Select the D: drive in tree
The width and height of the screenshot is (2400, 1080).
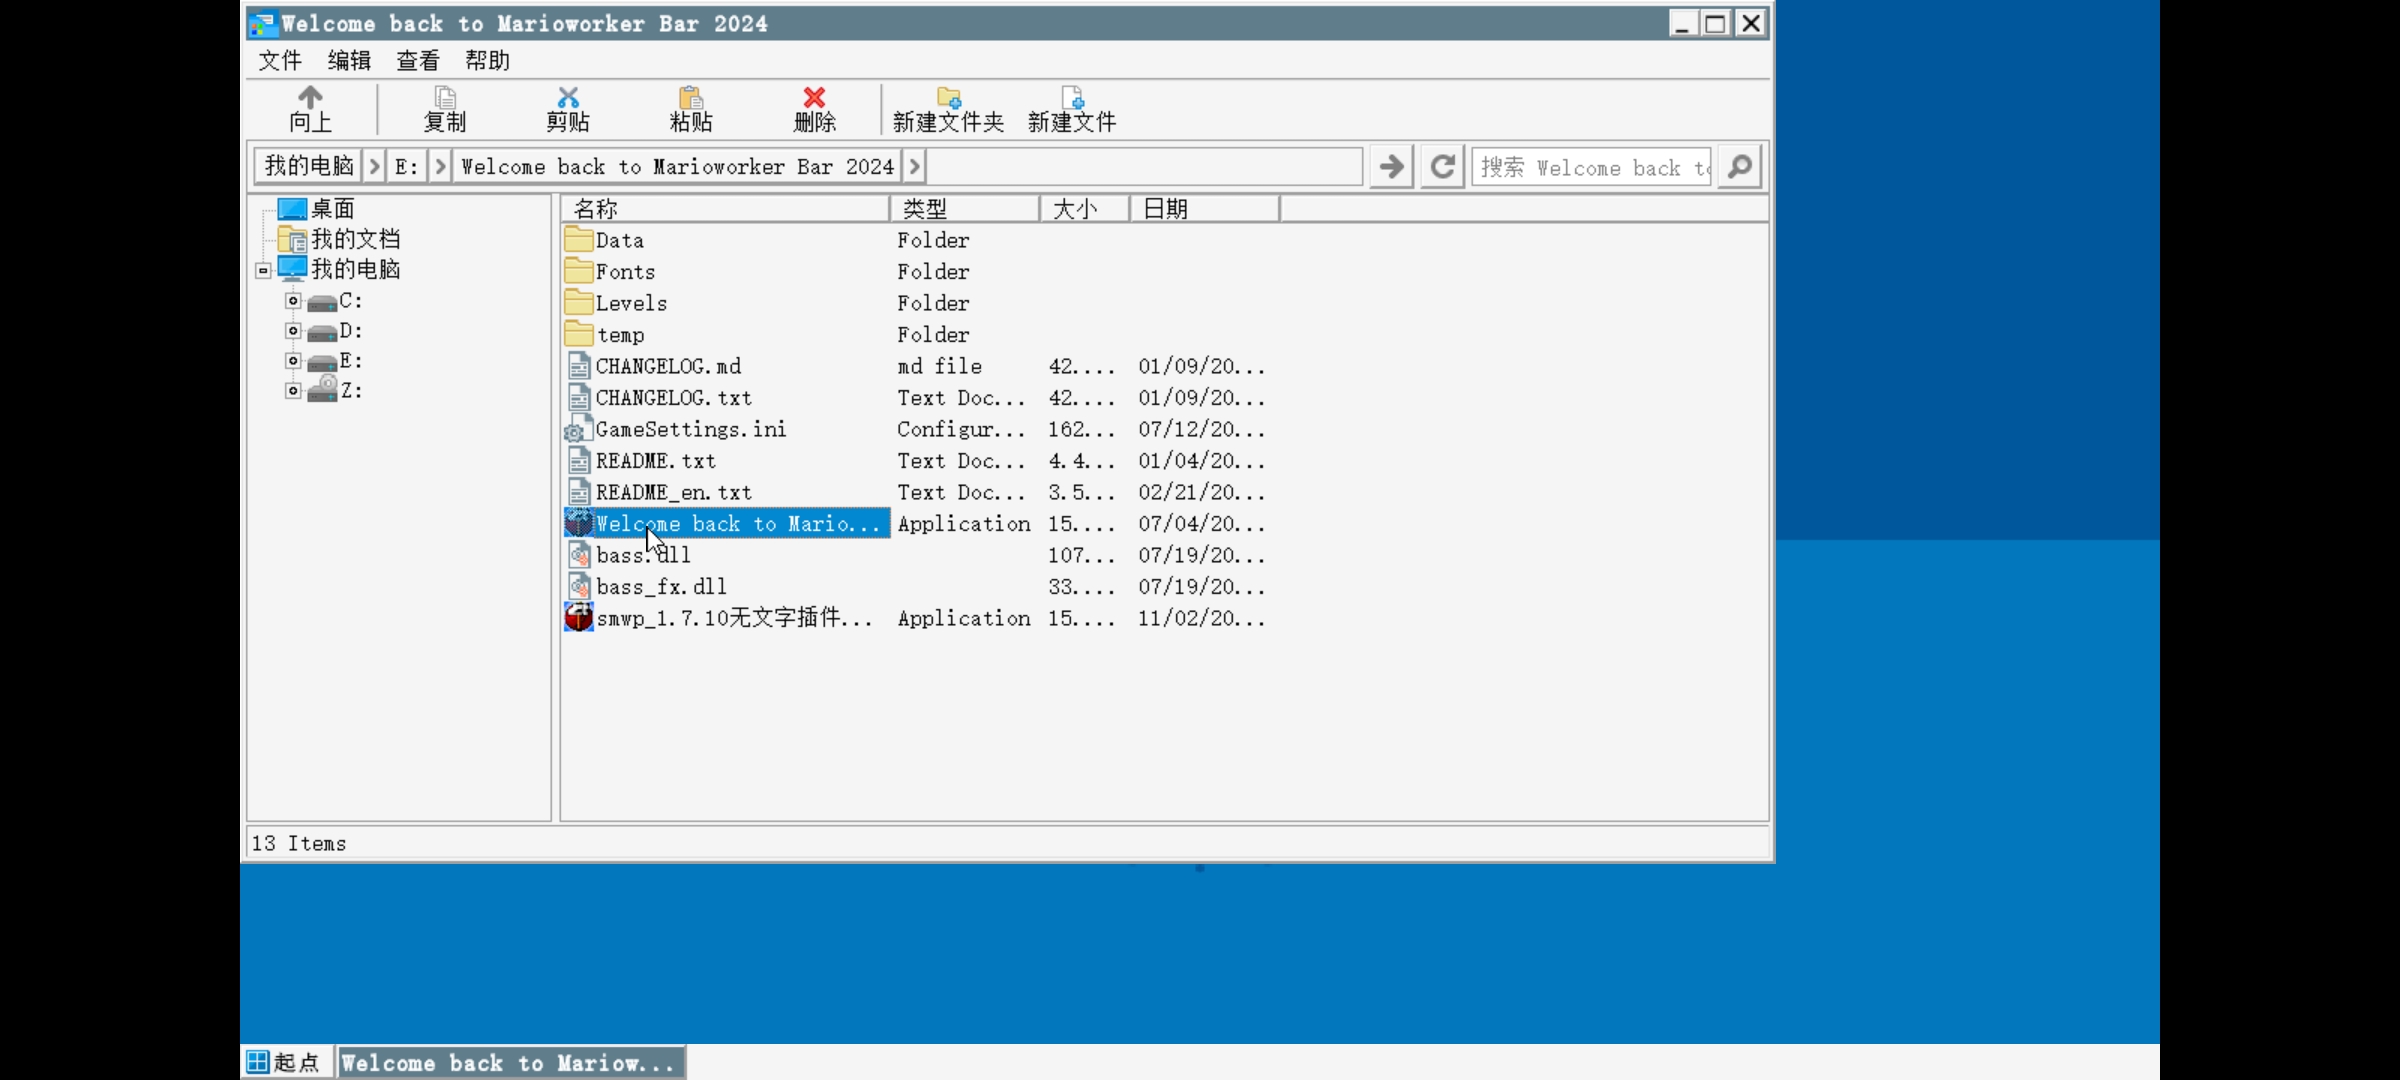pyautogui.click(x=350, y=330)
